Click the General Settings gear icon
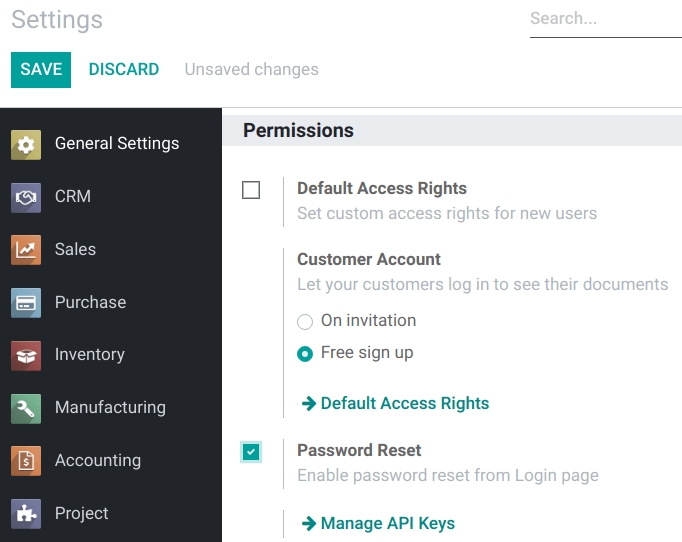Image resolution: width=682 pixels, height=542 pixels. click(26, 144)
